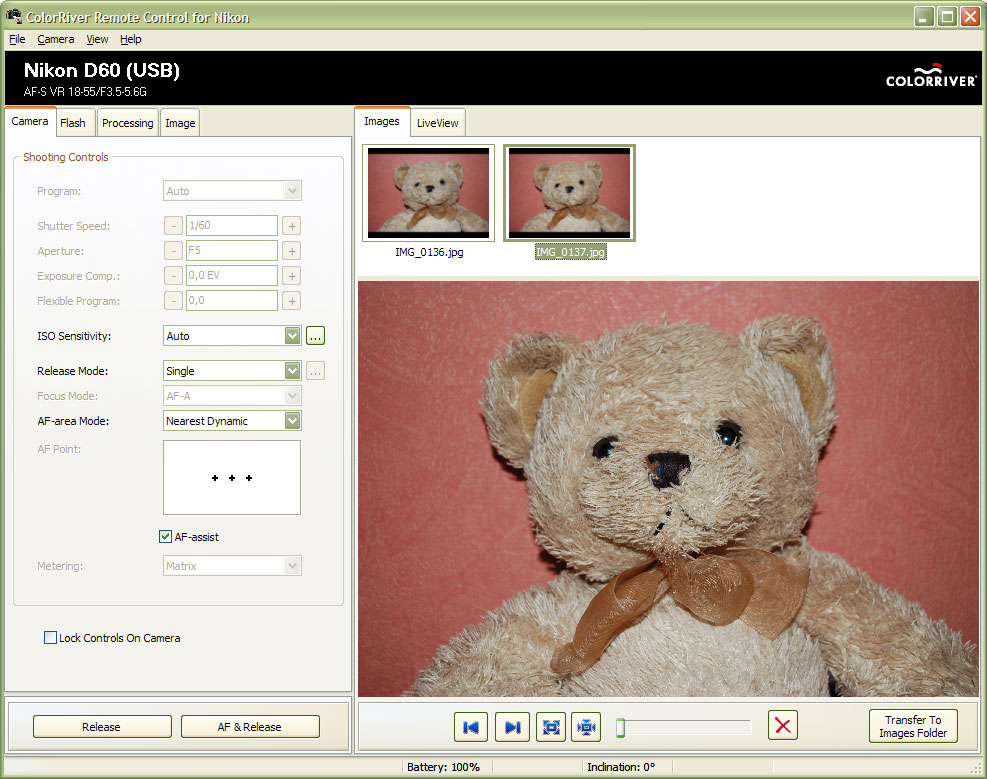Decrease Shutter Speed with minus button

pos(173,226)
